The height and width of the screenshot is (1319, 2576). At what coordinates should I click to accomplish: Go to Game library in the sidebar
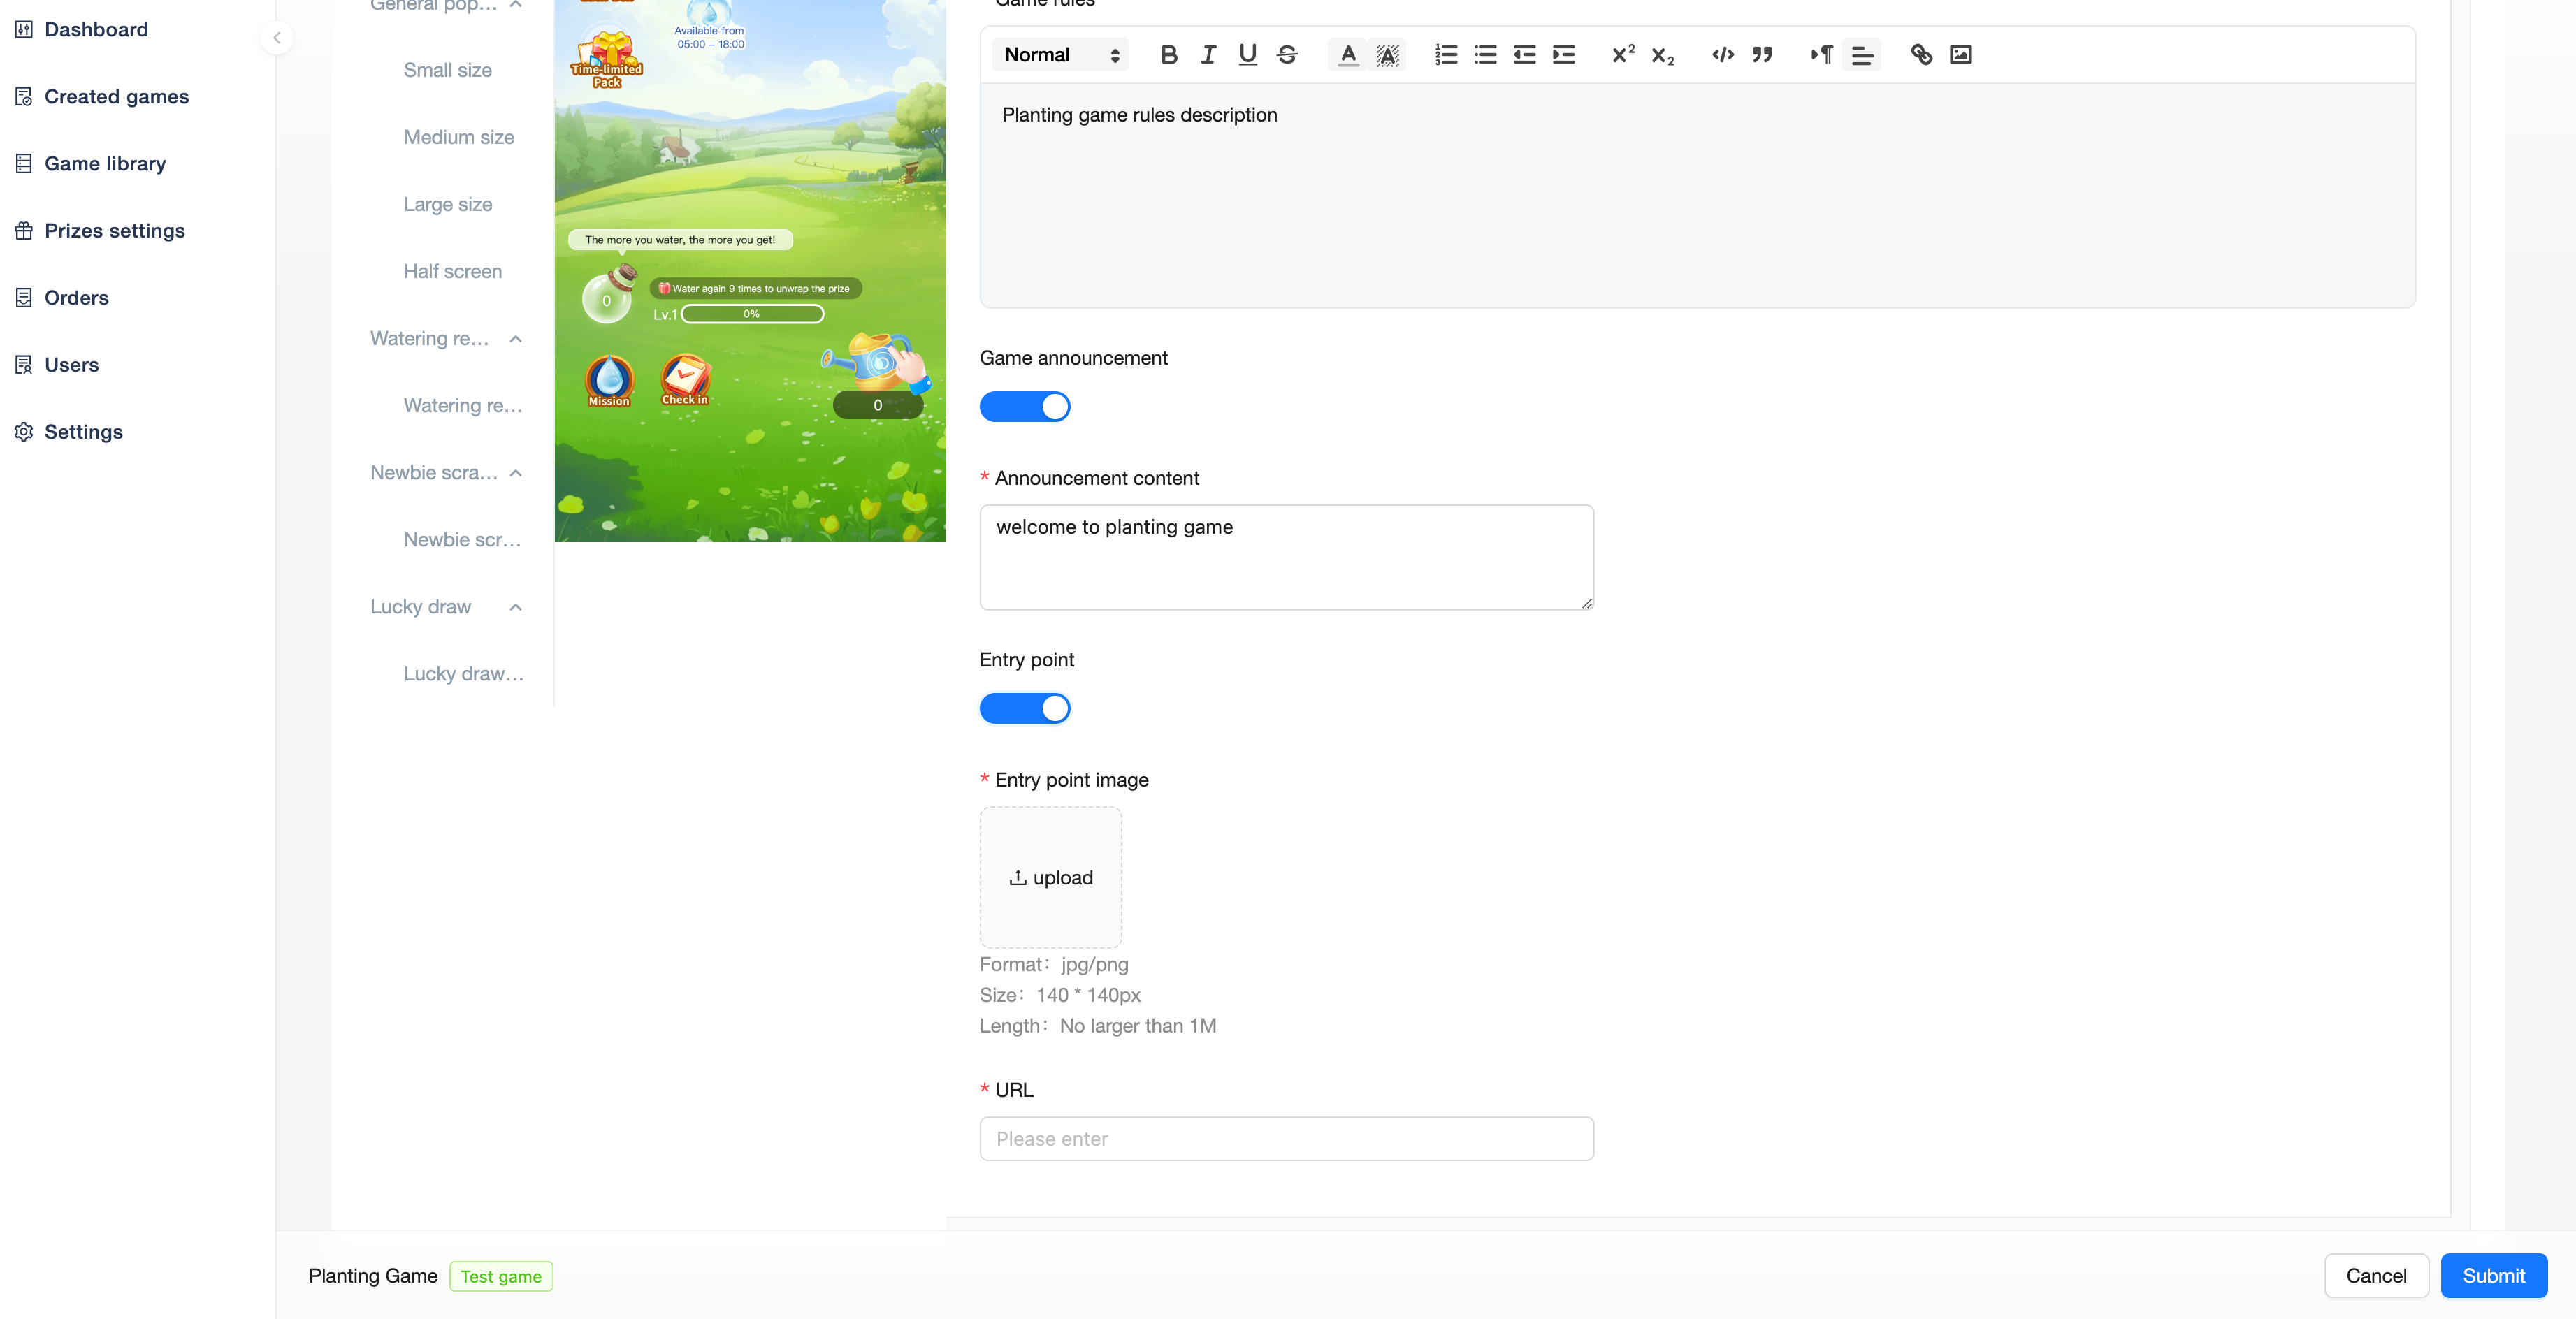pyautogui.click(x=105, y=164)
